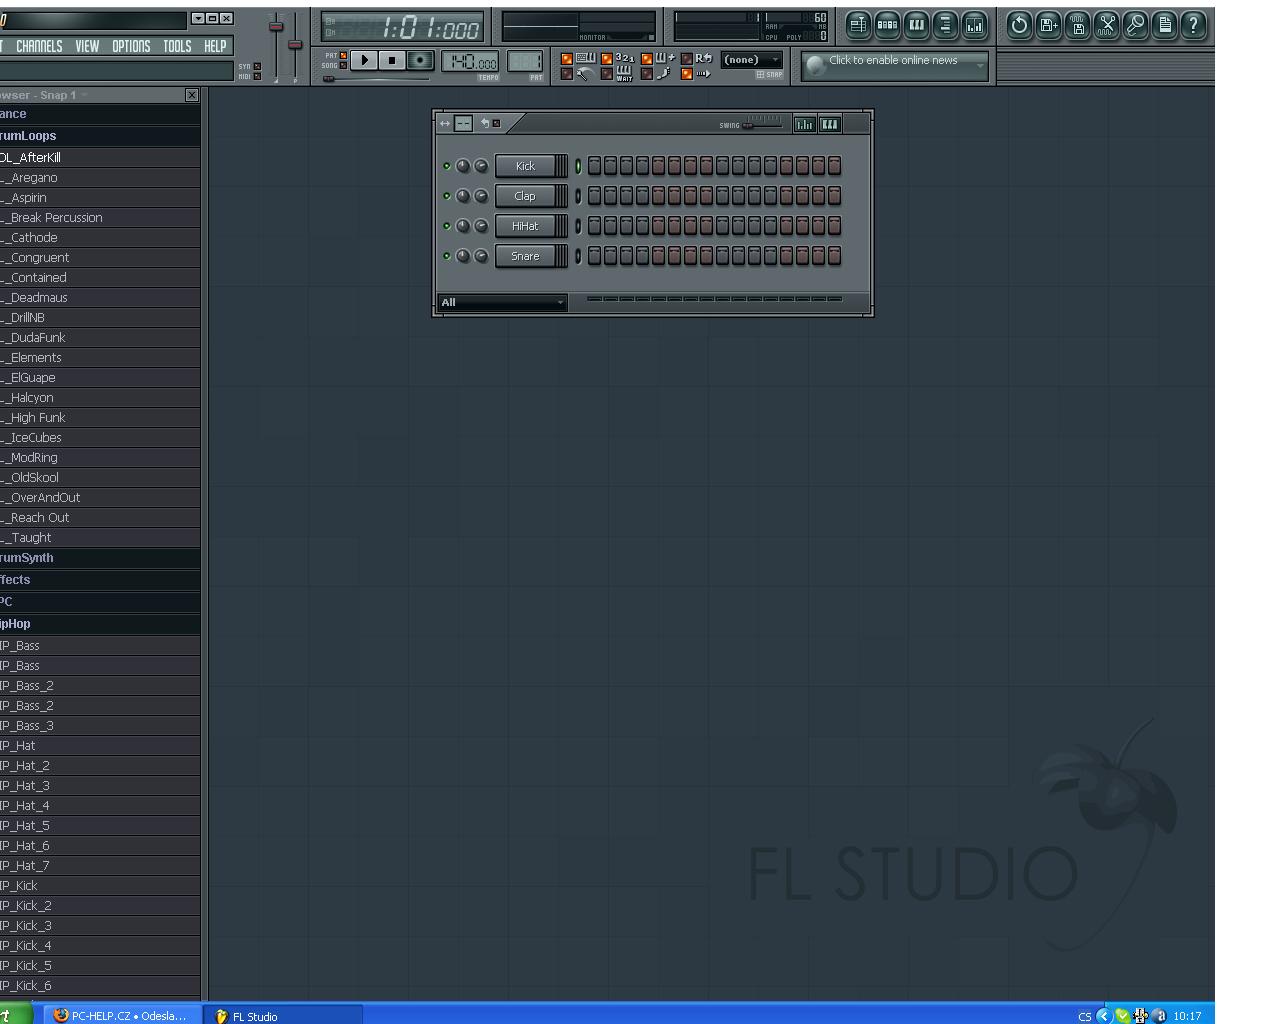Viewport: 1280px width, 1024px height.
Task: Toggle the blend recording switch
Action: pos(647,59)
